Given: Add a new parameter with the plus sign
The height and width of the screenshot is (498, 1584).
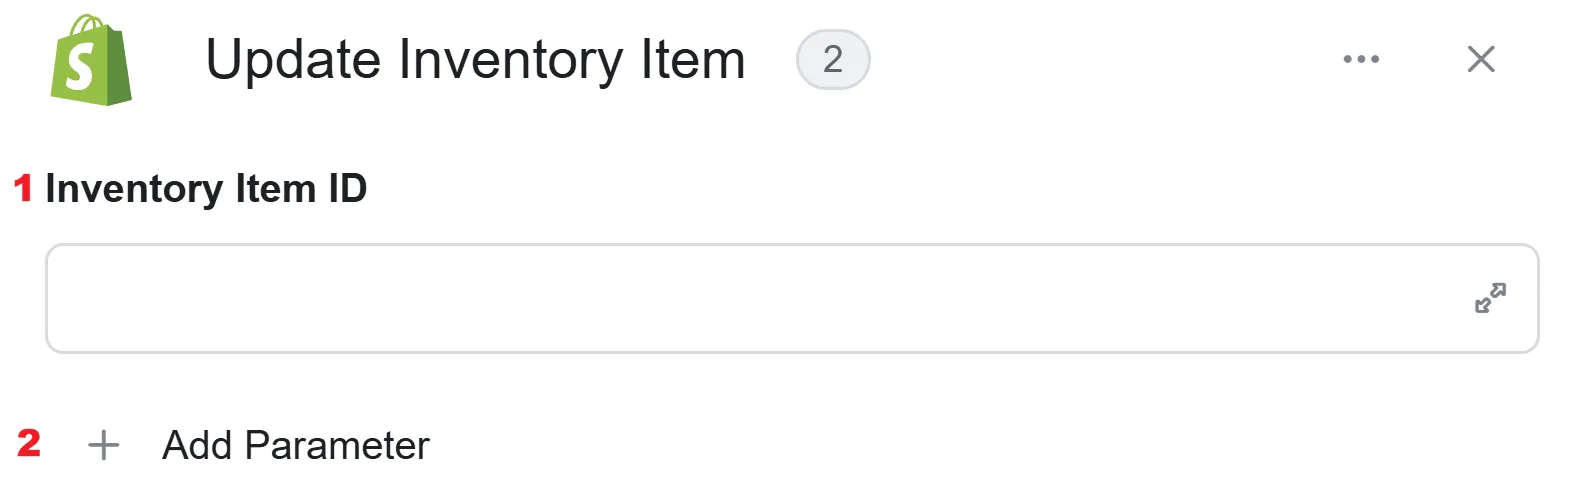Looking at the screenshot, I should (x=104, y=445).
